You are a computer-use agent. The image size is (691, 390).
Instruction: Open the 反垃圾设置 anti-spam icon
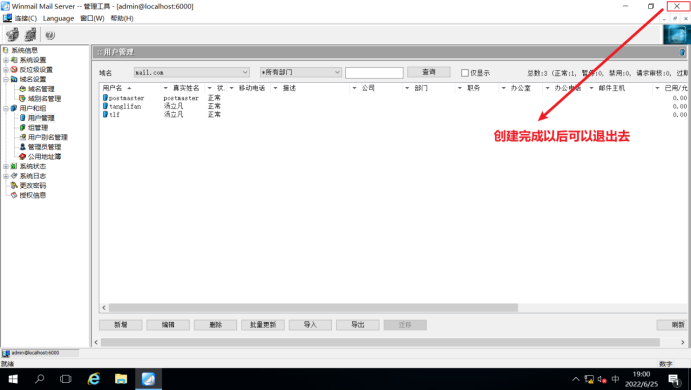coord(14,70)
